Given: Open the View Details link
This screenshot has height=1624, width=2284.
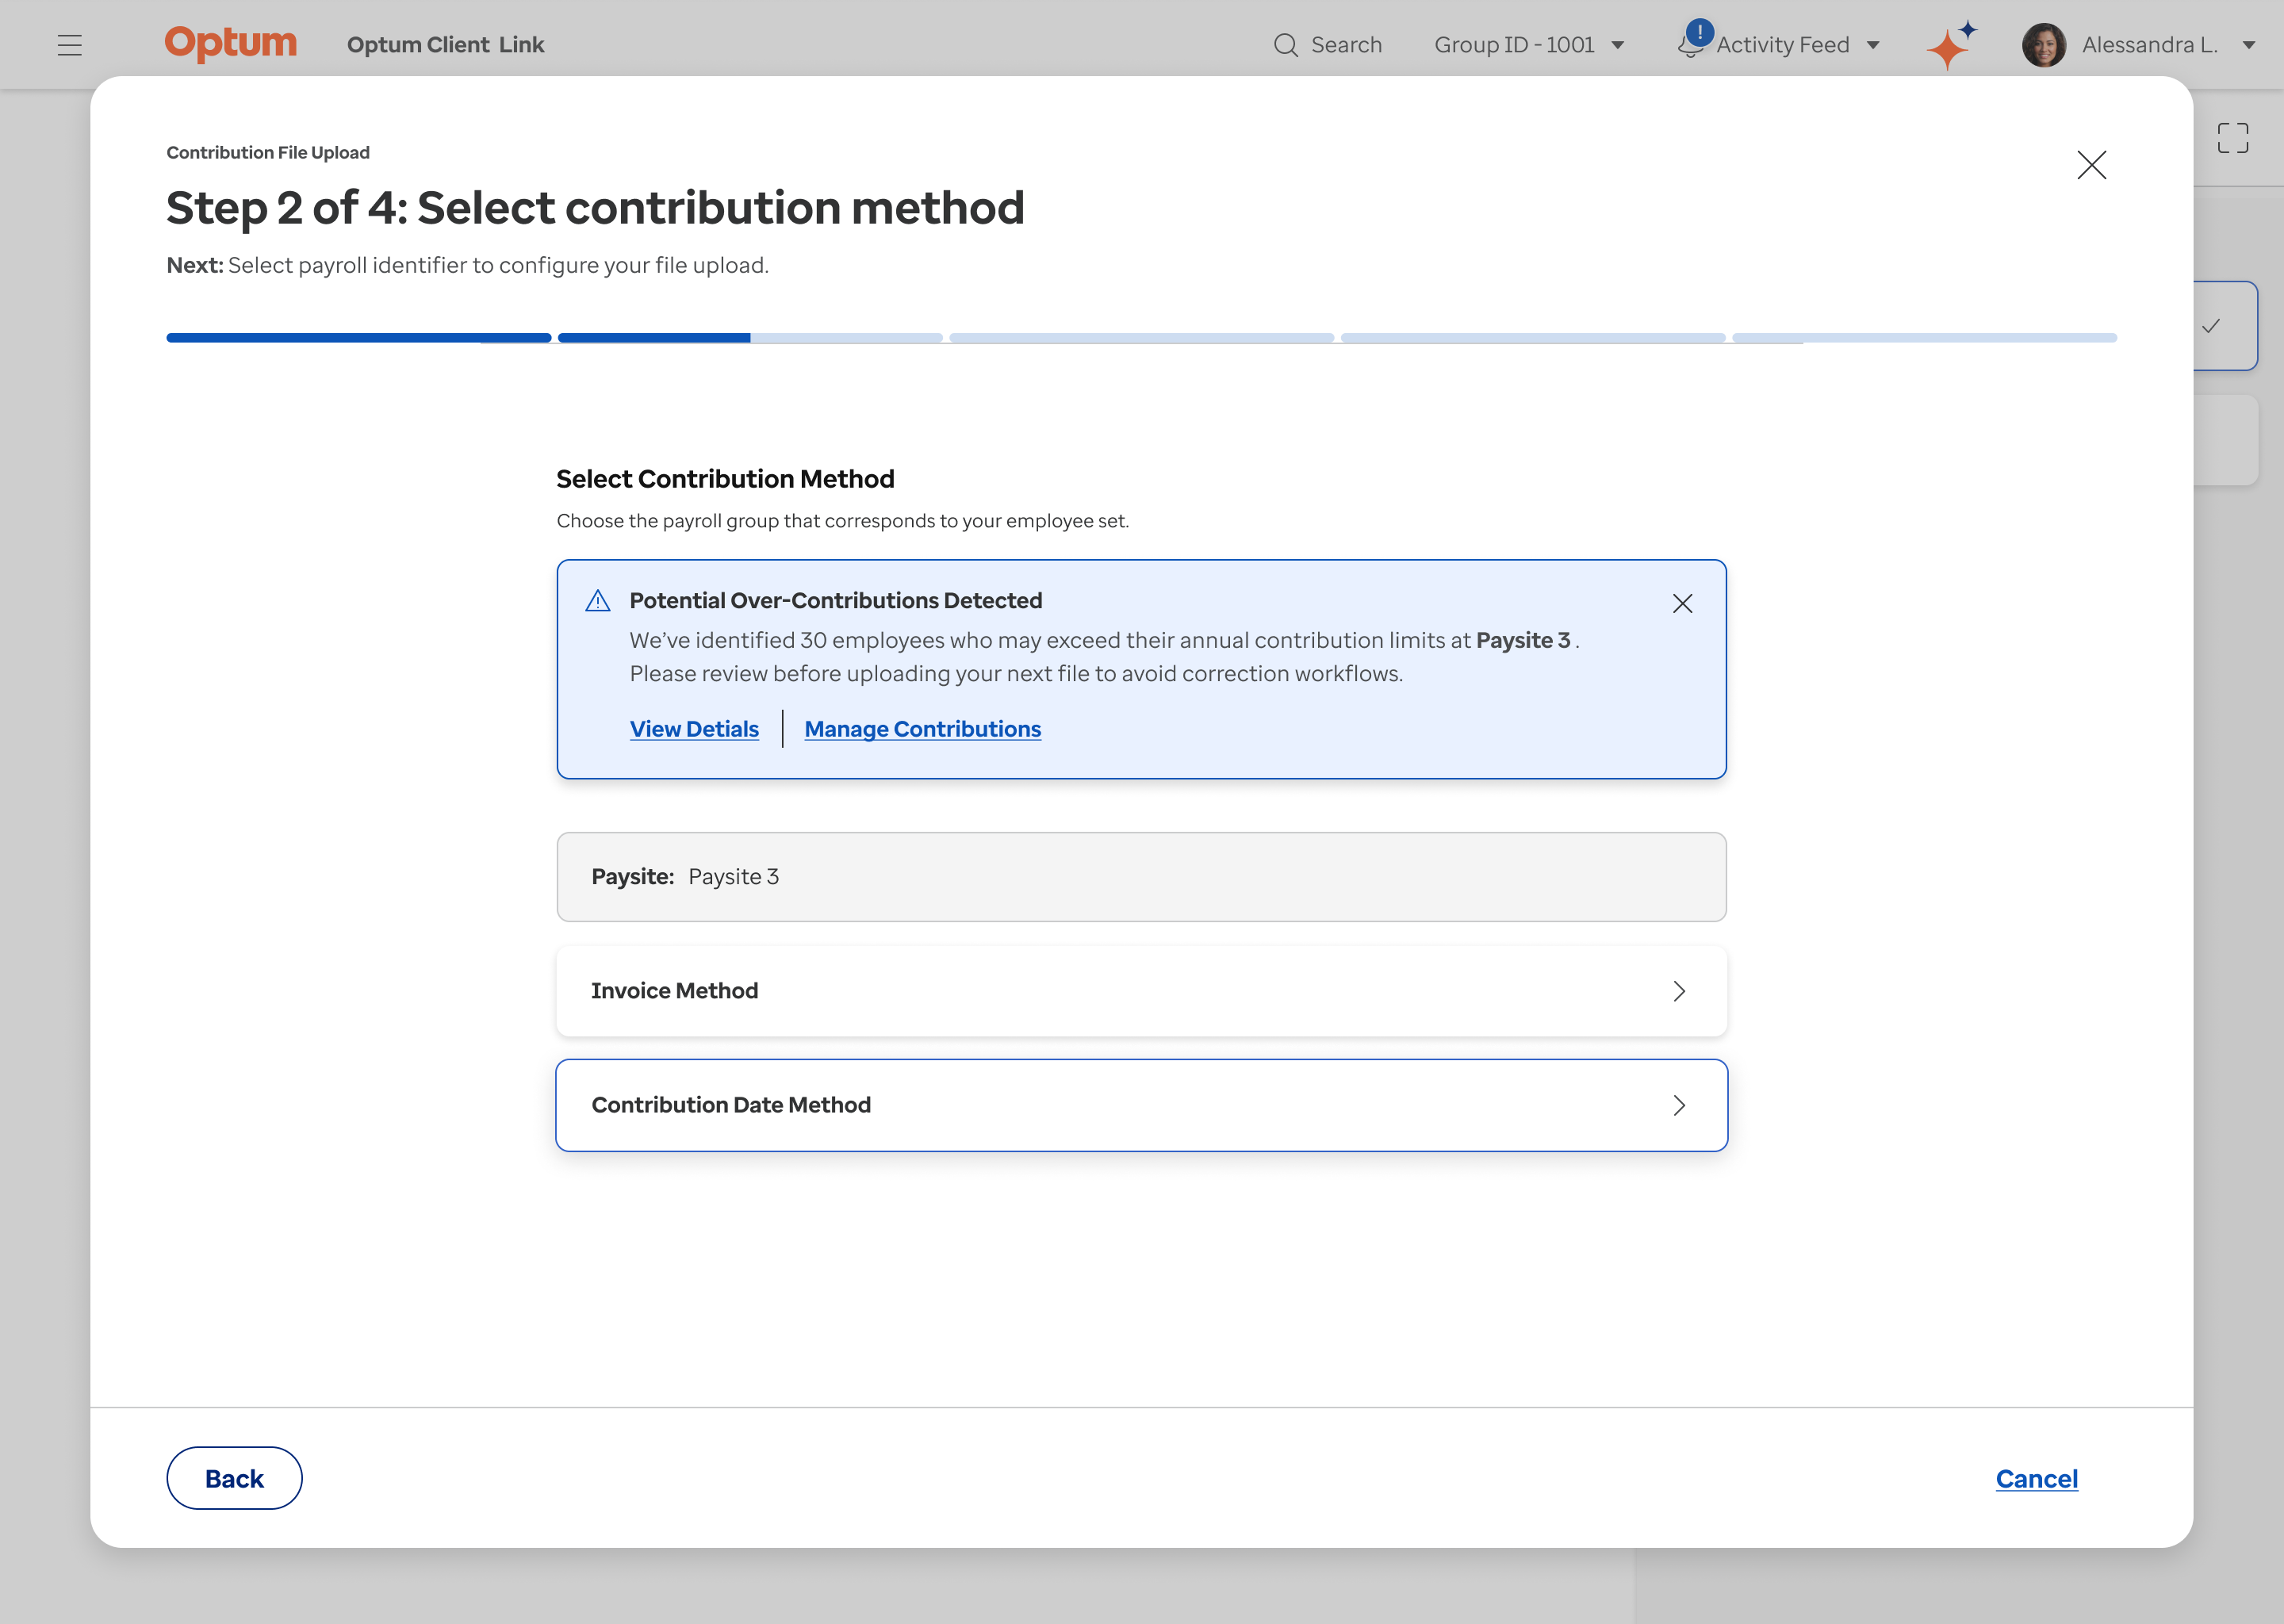Looking at the screenshot, I should (x=694, y=729).
